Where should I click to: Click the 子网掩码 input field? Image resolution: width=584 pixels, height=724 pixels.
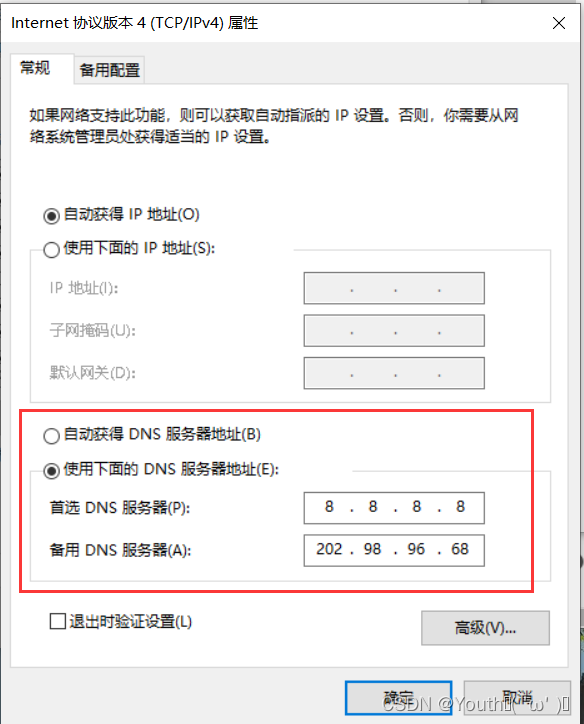[x=394, y=331]
